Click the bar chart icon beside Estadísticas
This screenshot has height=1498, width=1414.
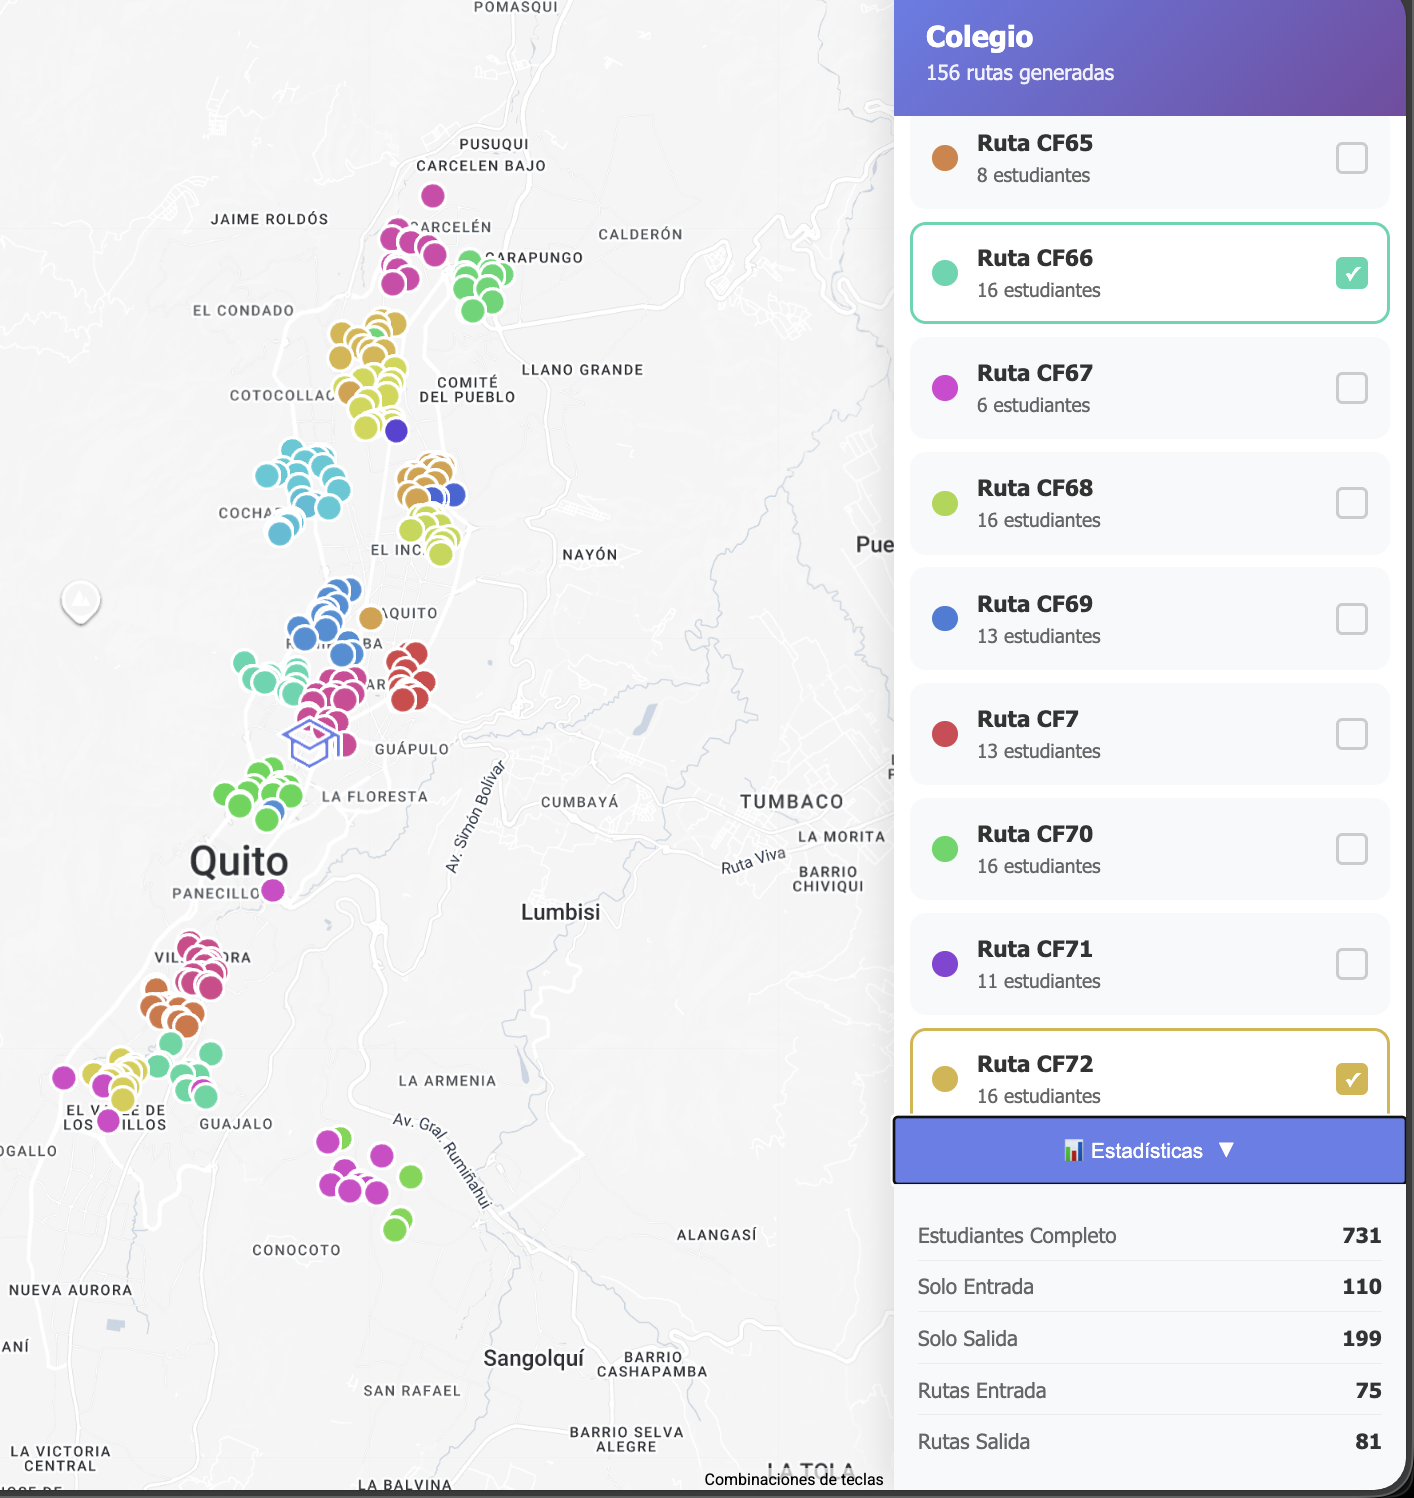1073,1151
